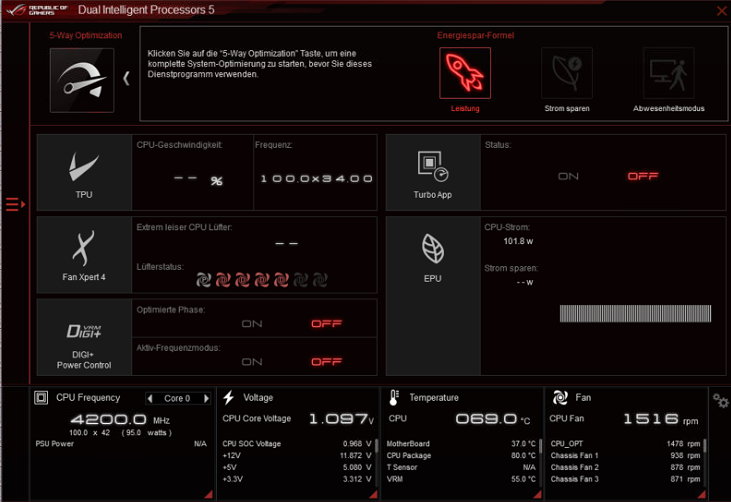The height and width of the screenshot is (502, 731).
Task: Open the red side menu icon
Action: click(15, 204)
